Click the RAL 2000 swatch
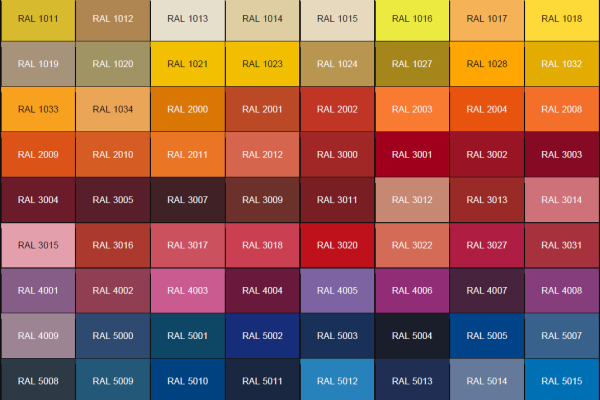This screenshot has width=600, height=400. point(187,109)
